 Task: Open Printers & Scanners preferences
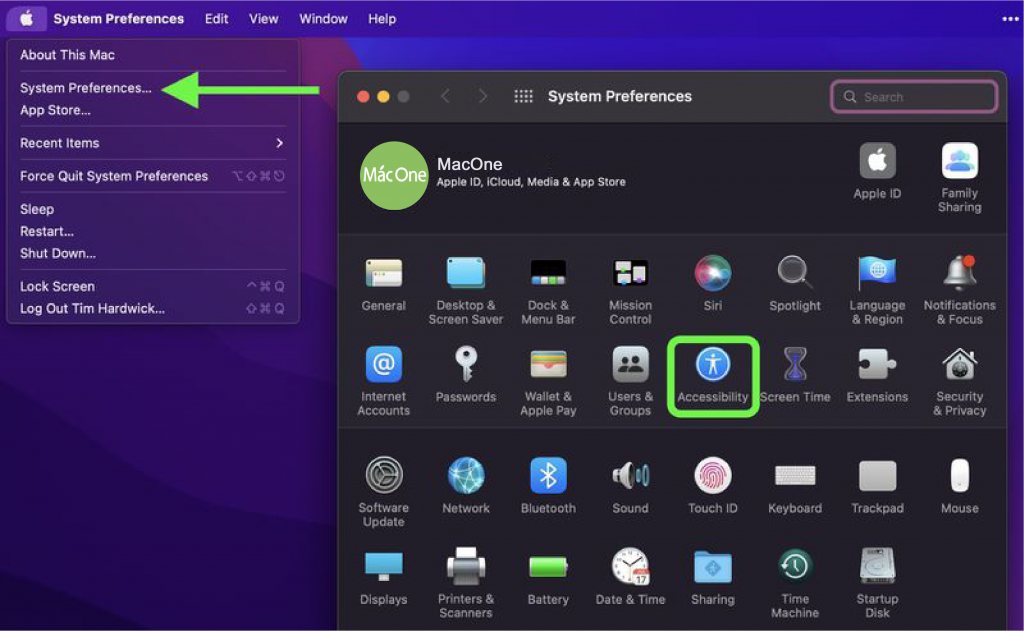point(466,584)
